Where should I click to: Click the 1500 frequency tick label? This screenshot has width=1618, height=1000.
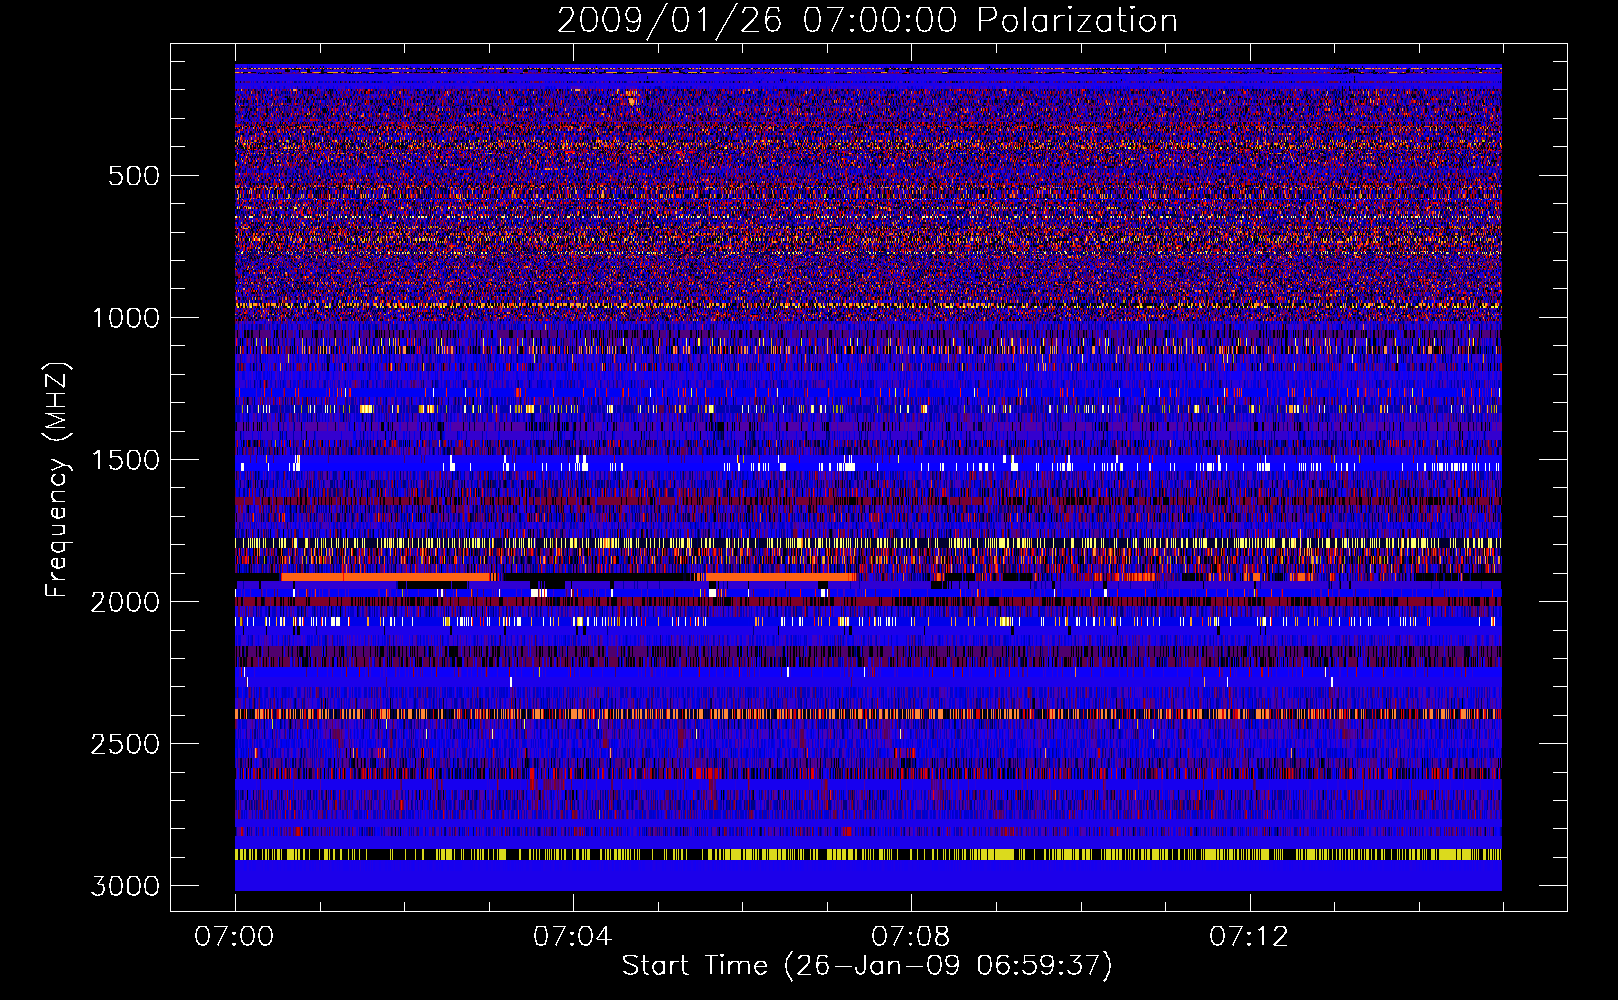126,460
